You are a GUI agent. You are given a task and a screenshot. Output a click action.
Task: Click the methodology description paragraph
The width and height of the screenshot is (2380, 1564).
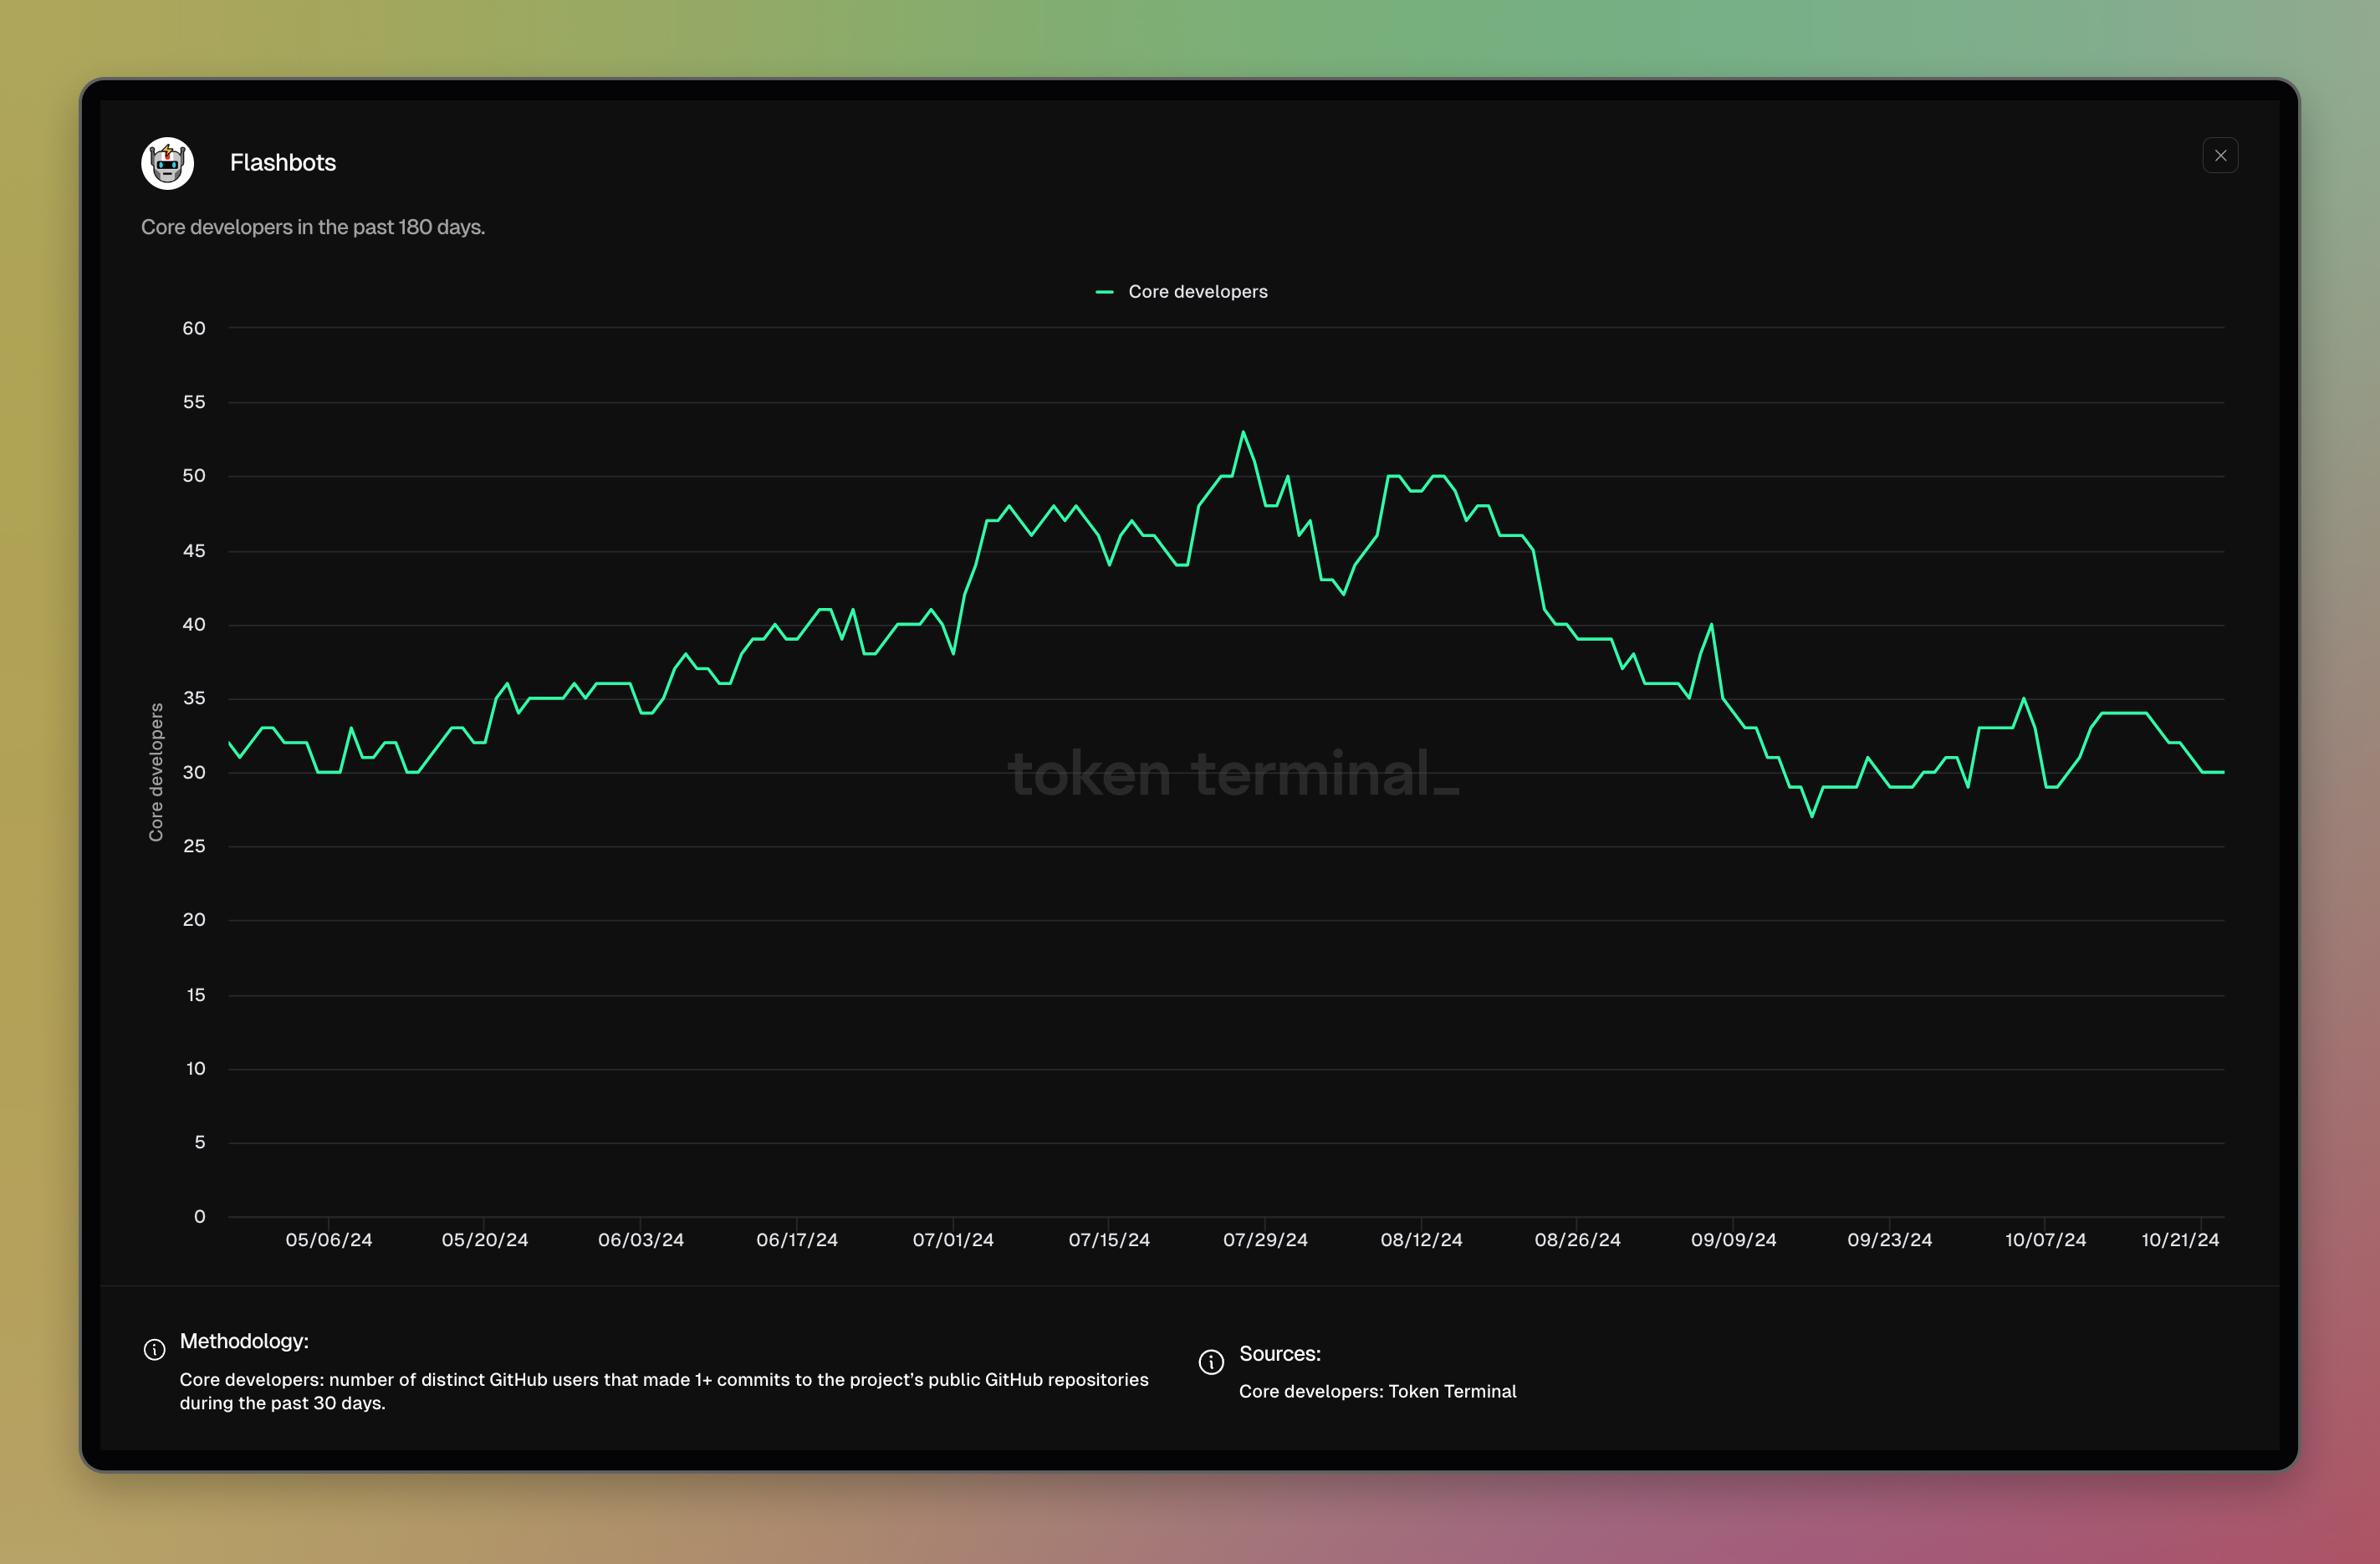coord(664,1391)
